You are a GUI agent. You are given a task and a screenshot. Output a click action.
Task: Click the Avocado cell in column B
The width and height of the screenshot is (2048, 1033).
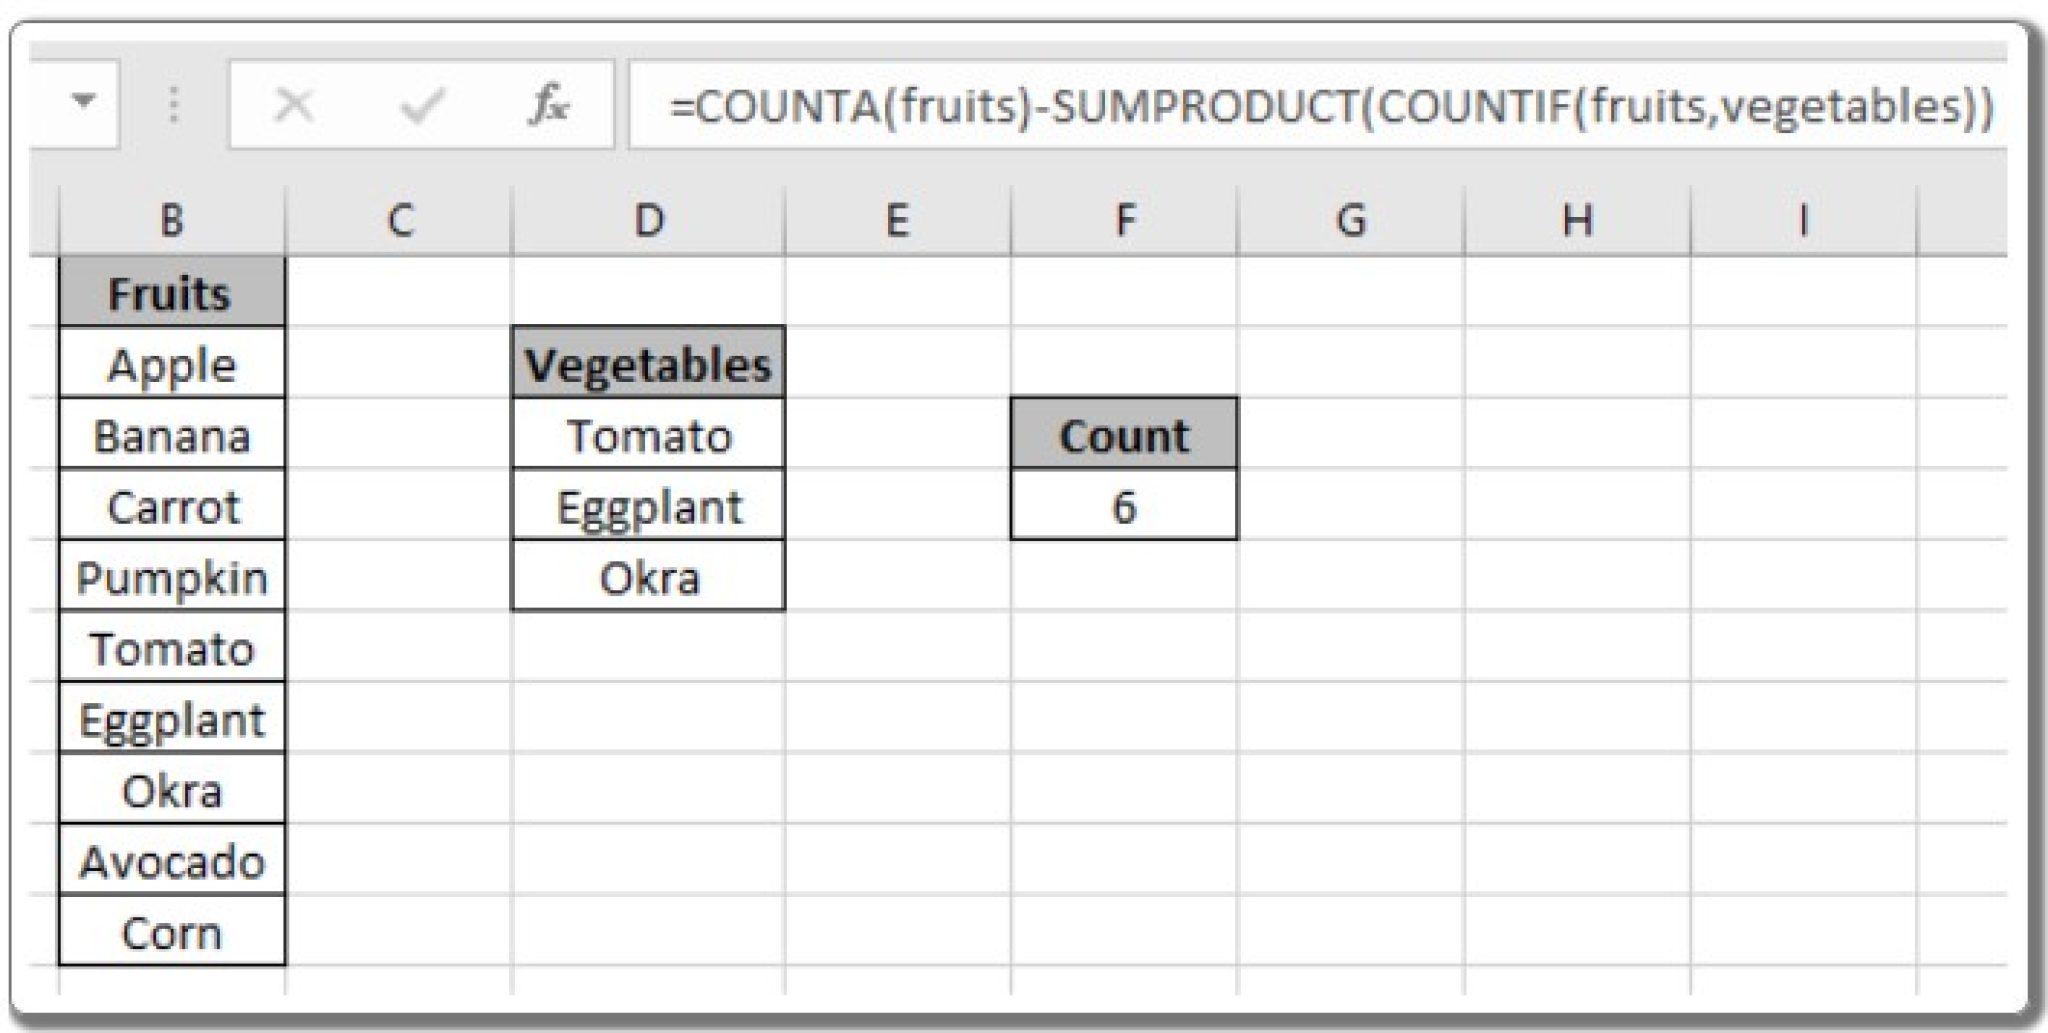(x=172, y=861)
